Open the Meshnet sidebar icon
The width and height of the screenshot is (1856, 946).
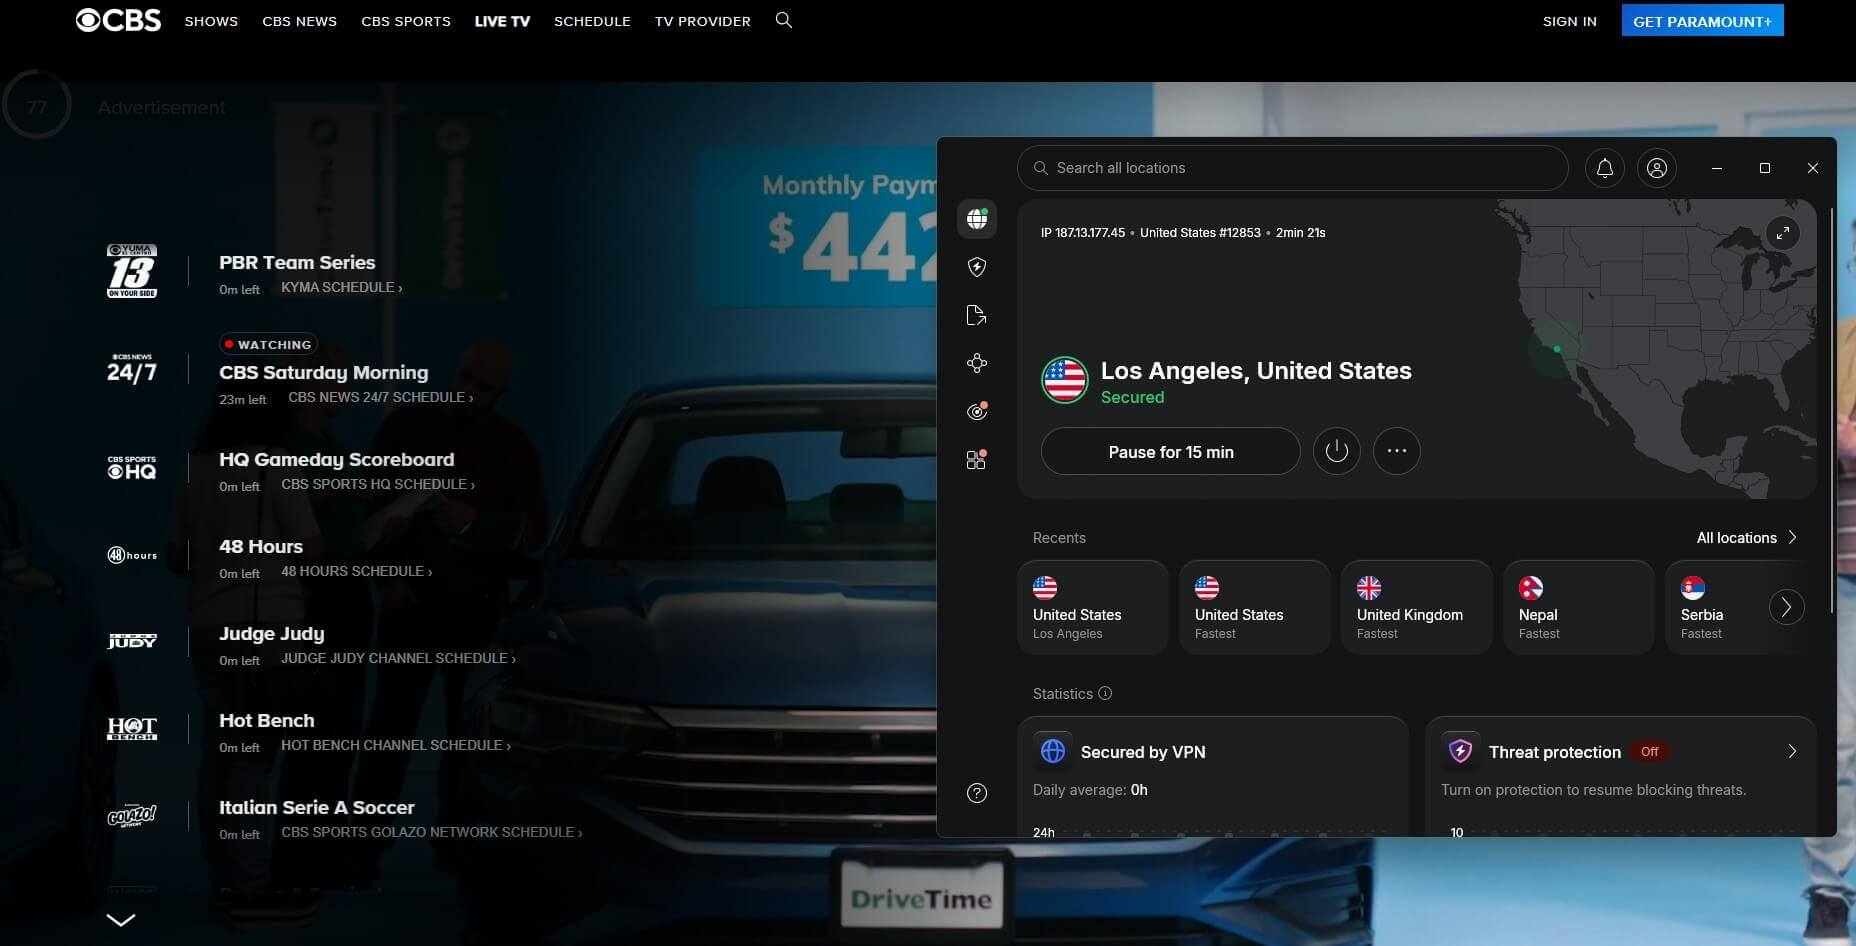coord(977,364)
